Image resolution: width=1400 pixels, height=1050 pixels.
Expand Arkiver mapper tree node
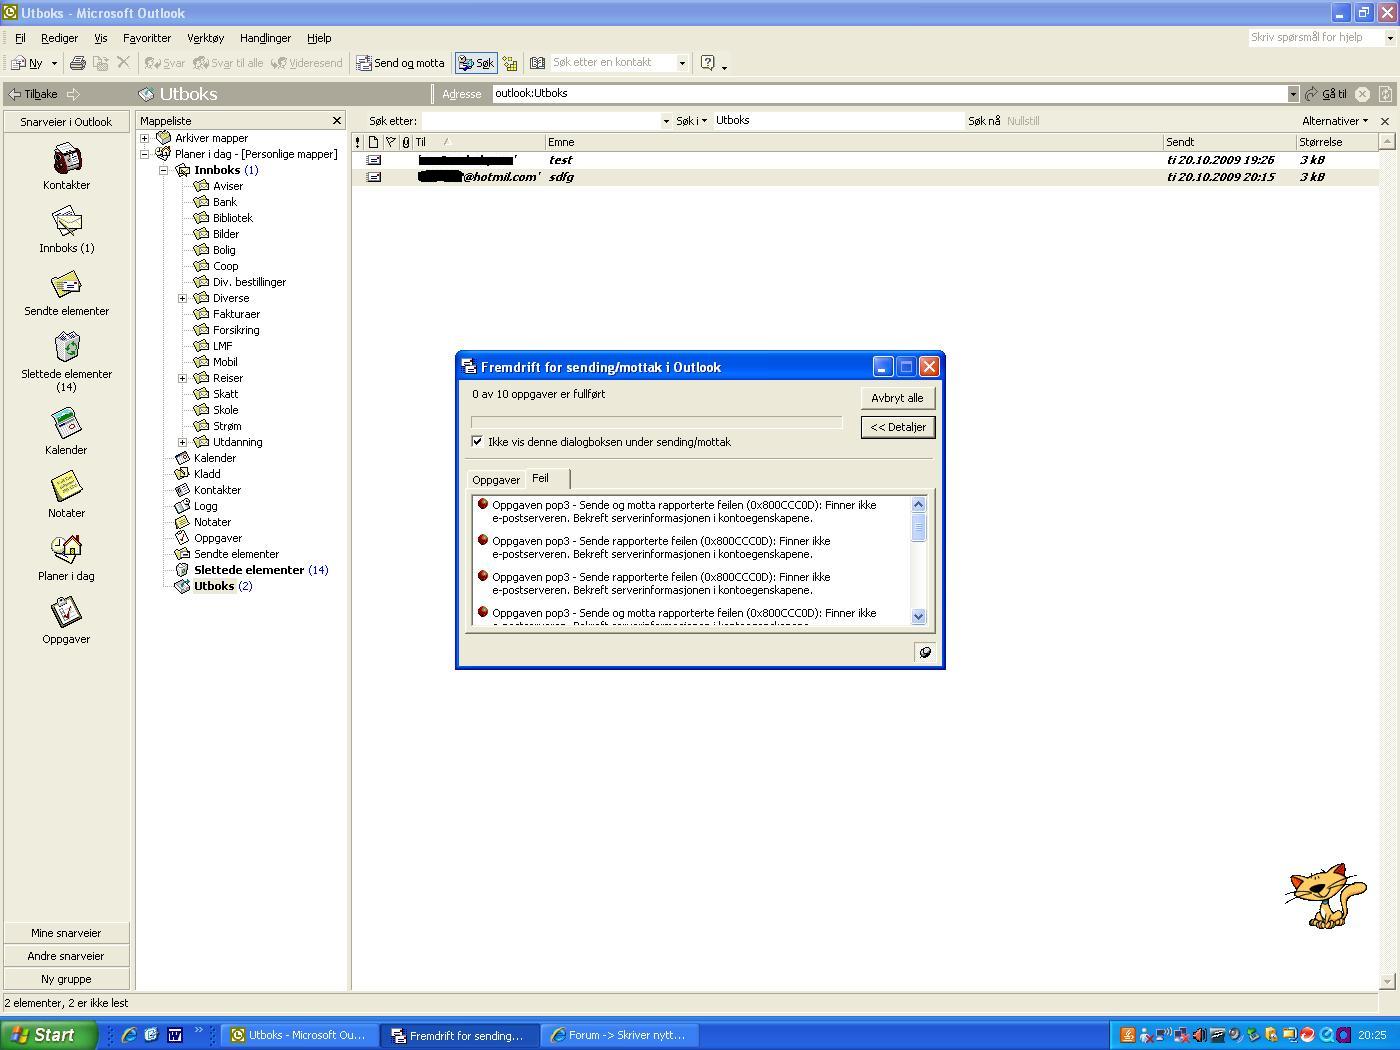[x=145, y=138]
